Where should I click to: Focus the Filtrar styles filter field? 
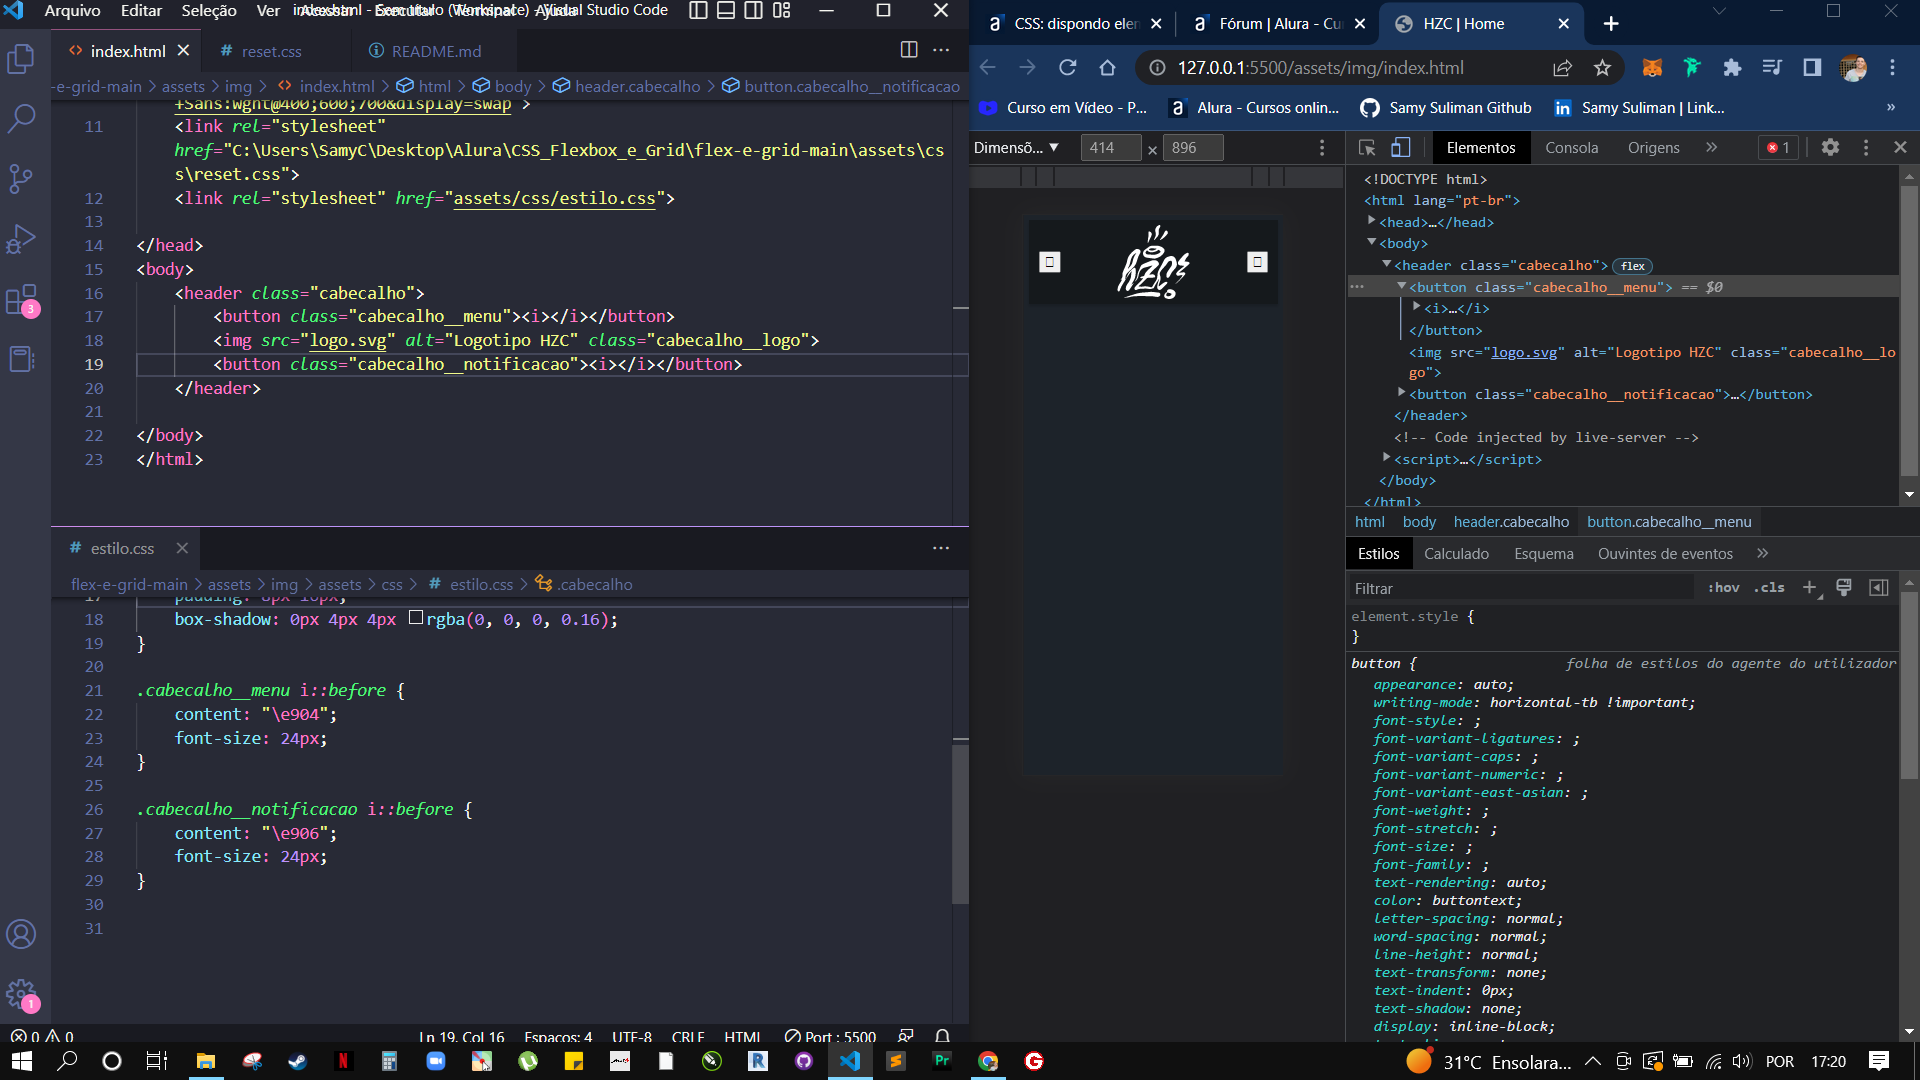point(1520,589)
